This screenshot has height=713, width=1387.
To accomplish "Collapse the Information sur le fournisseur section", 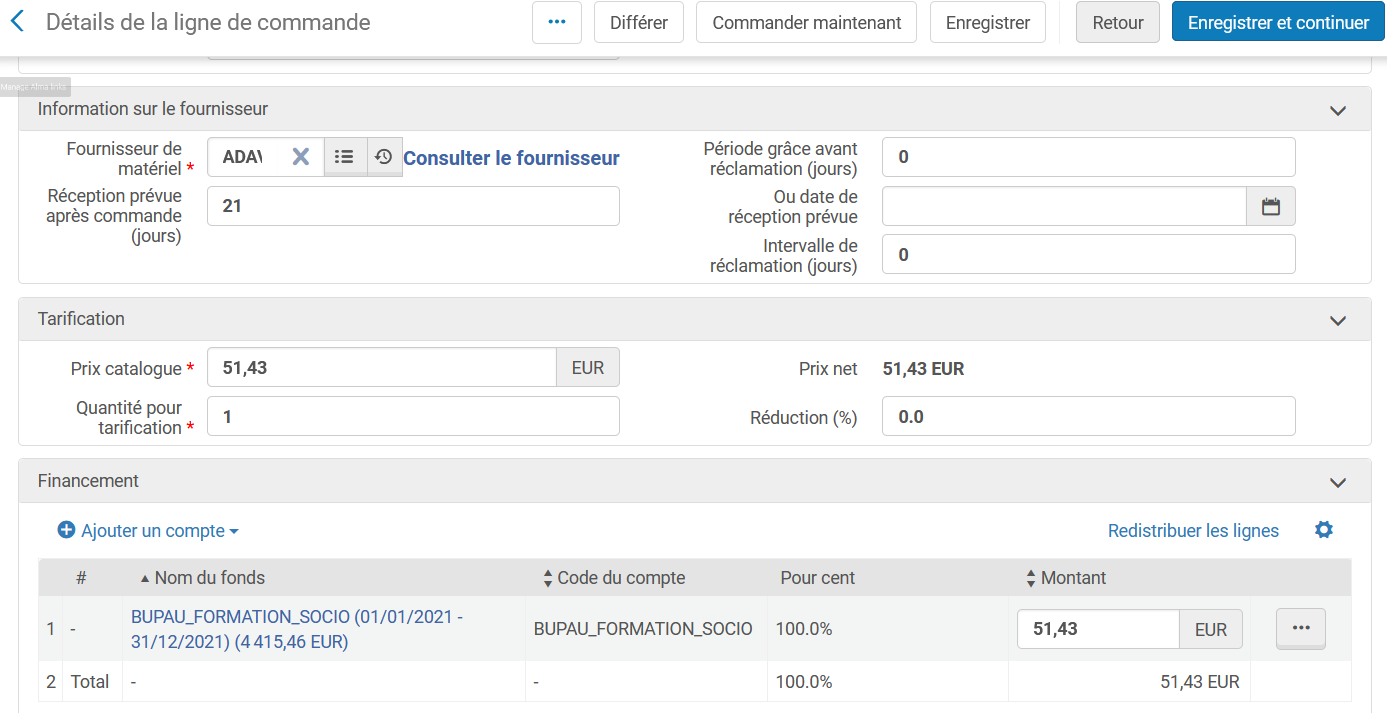I will 1338,110.
